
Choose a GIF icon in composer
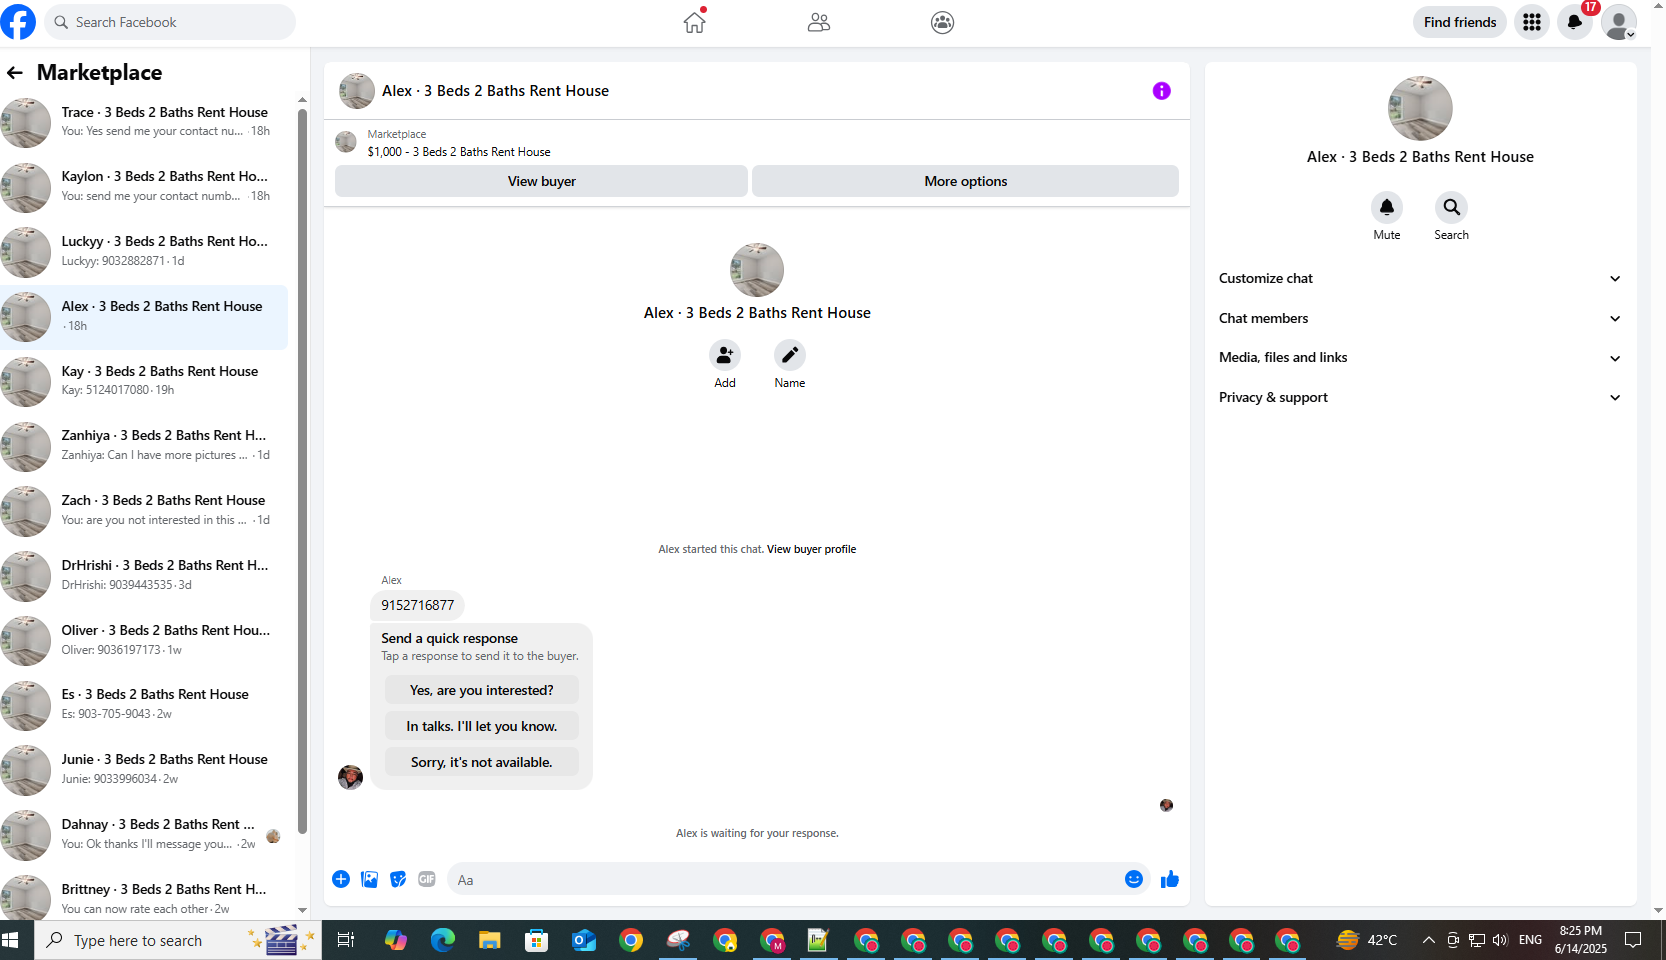point(427,879)
